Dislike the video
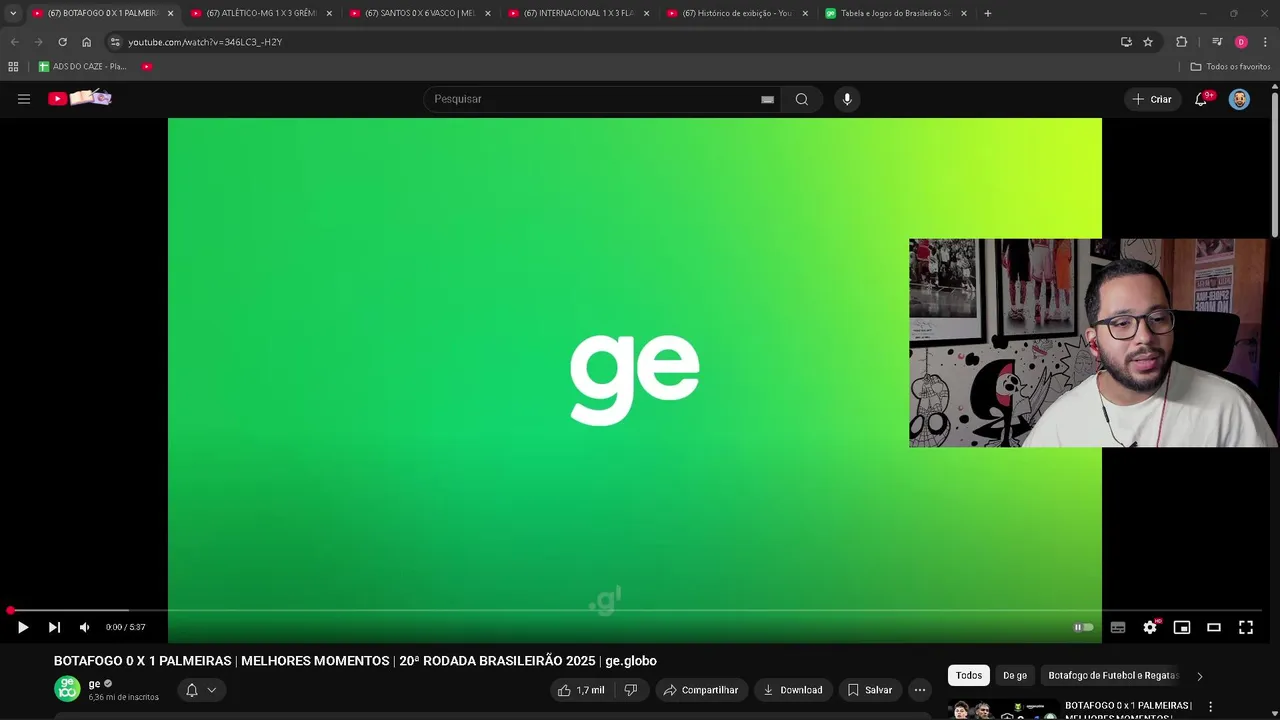The width and height of the screenshot is (1280, 720). 630,690
